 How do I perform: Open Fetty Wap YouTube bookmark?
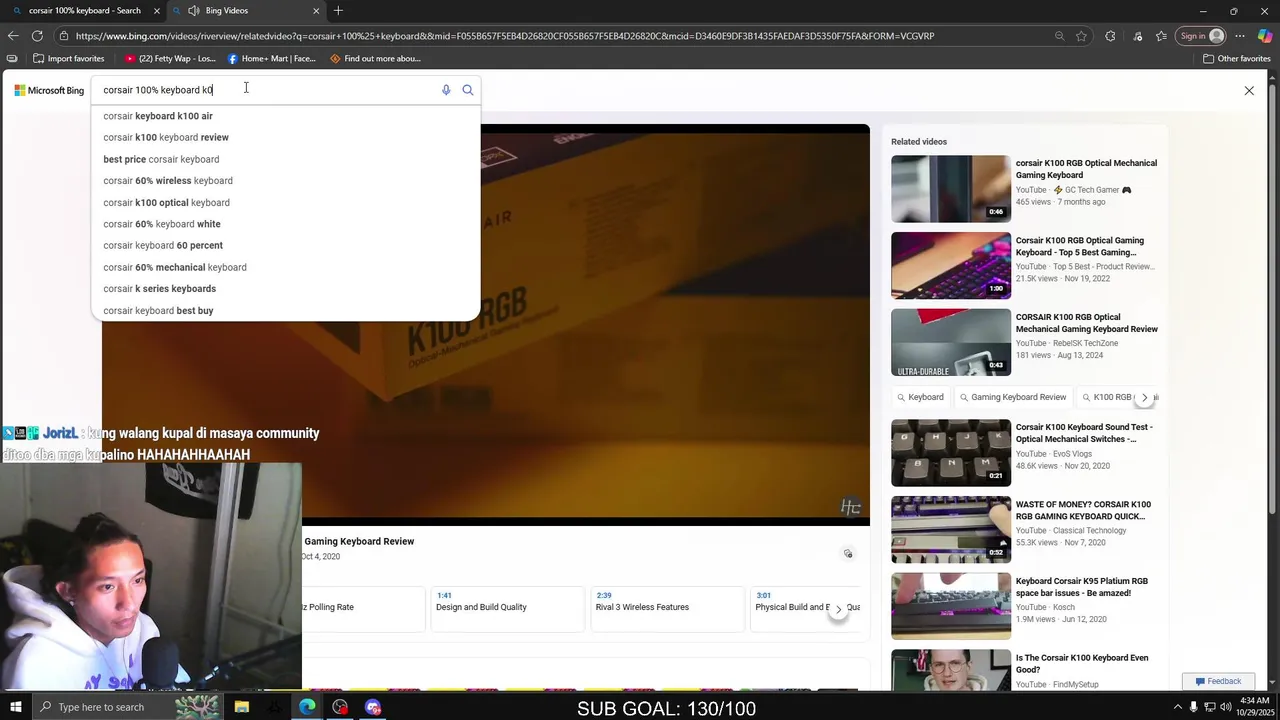[170, 59]
